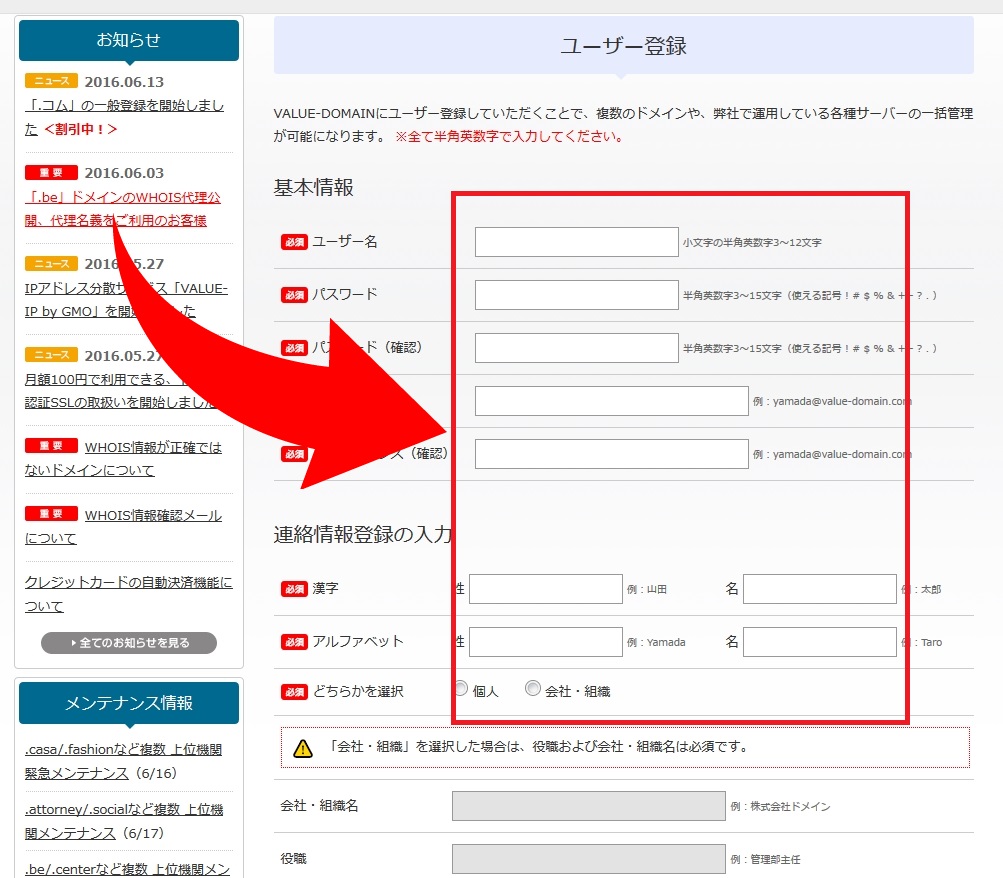Click the アルファベット 姓 input field

546,642
